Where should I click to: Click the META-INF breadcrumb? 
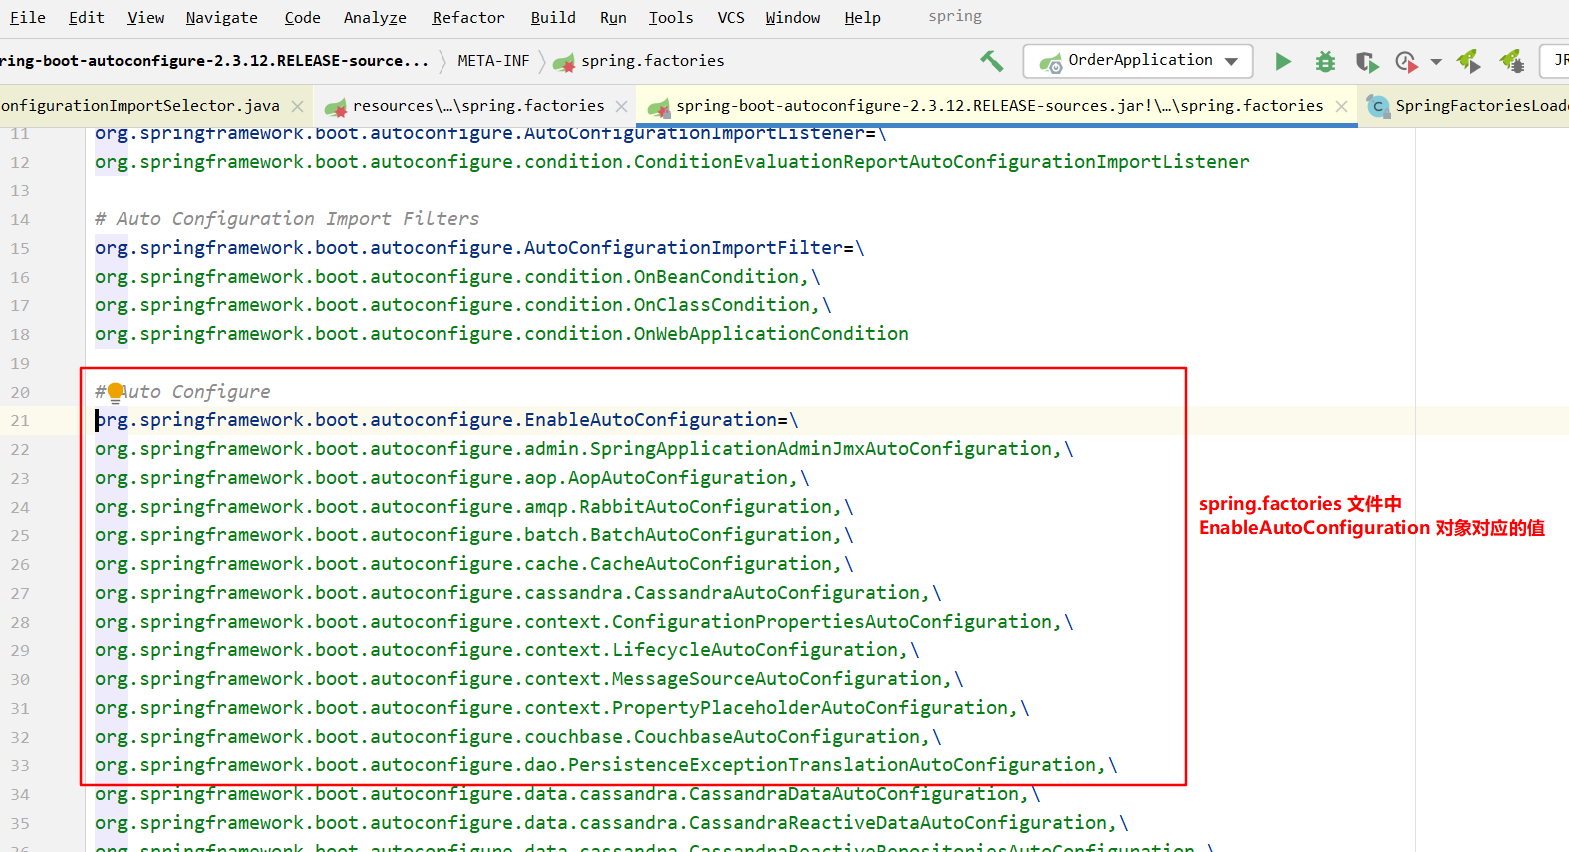tap(493, 61)
